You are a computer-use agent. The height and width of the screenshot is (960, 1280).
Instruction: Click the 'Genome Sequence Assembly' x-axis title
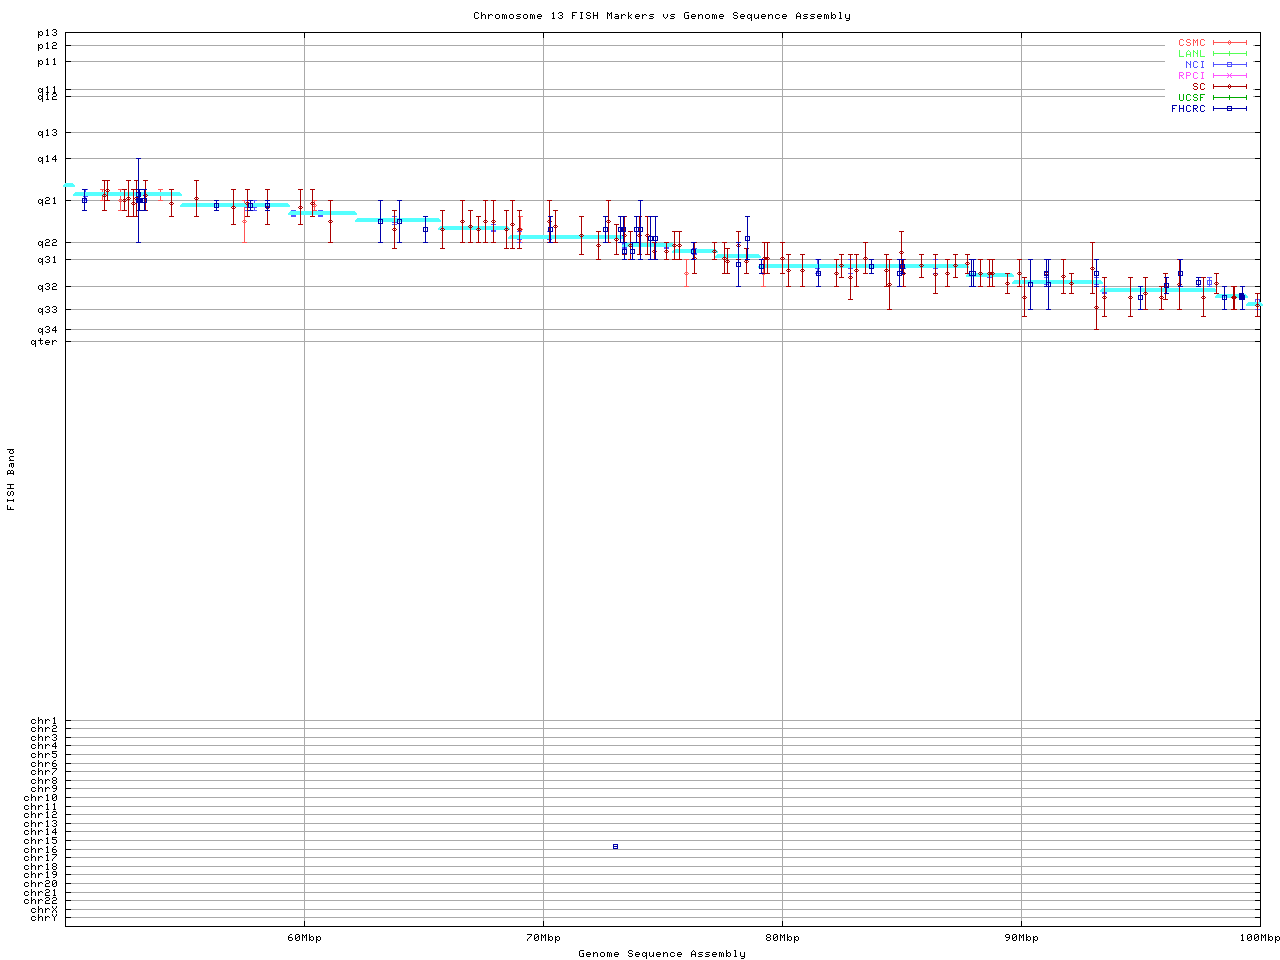[x=662, y=954]
